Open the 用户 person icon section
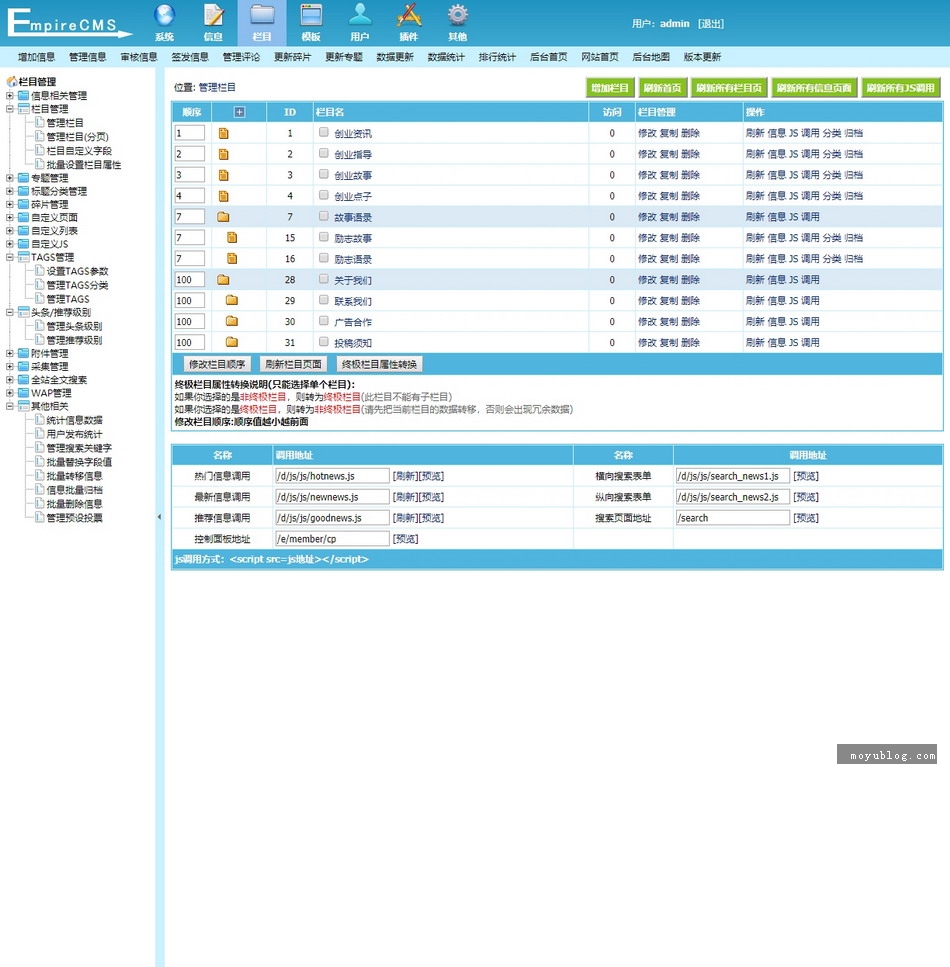This screenshot has height=967, width=950. (x=360, y=22)
